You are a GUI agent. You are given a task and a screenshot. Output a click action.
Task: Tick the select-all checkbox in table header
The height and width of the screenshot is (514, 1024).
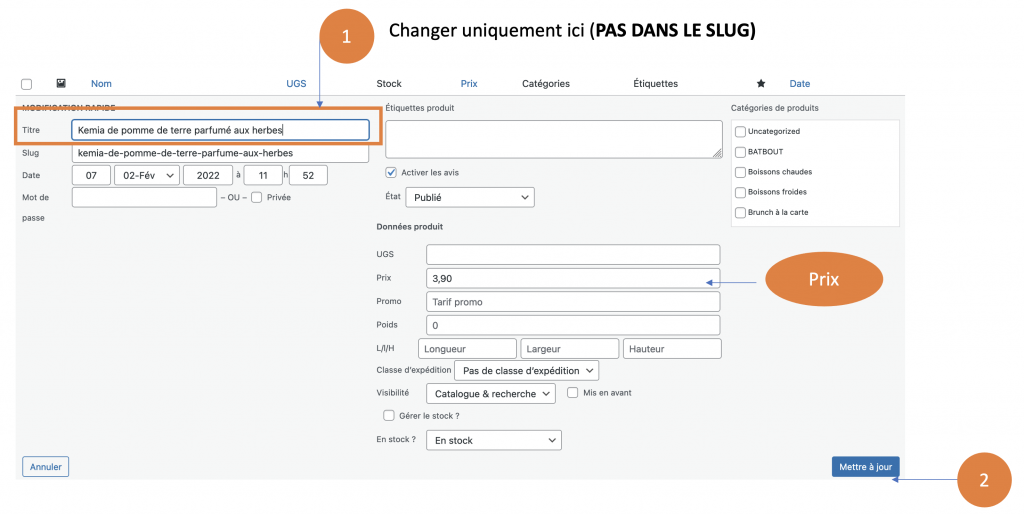(x=27, y=84)
